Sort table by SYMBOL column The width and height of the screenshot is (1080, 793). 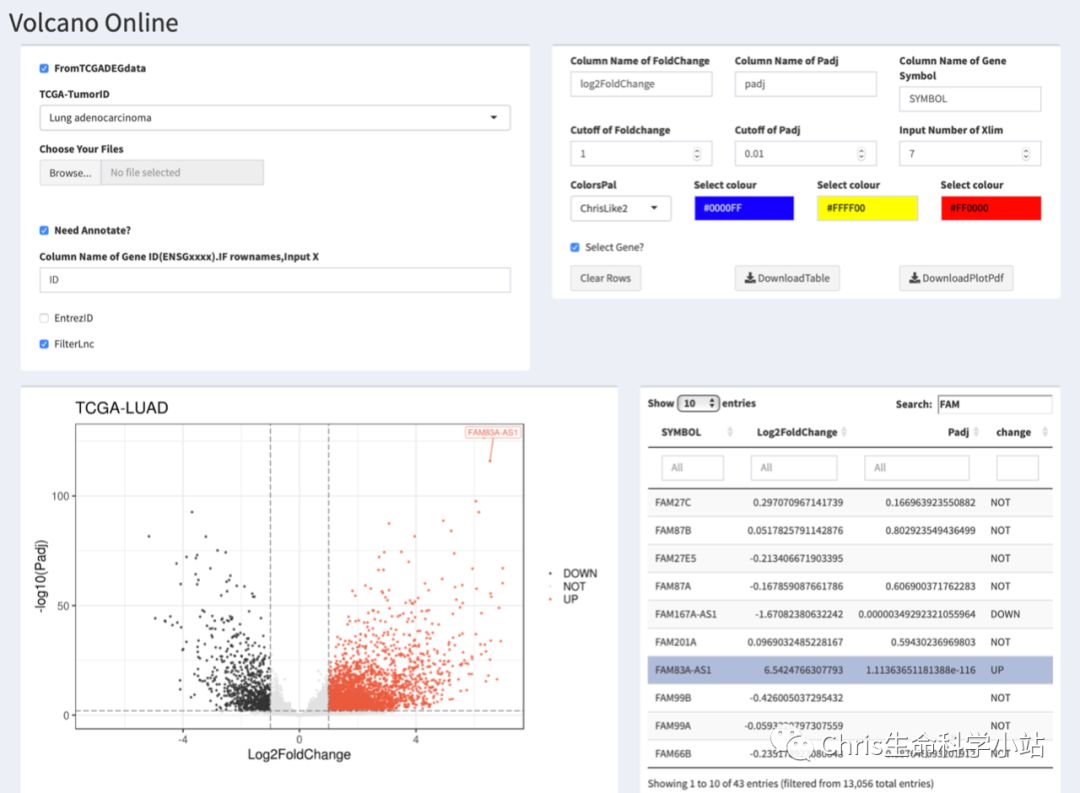point(694,432)
